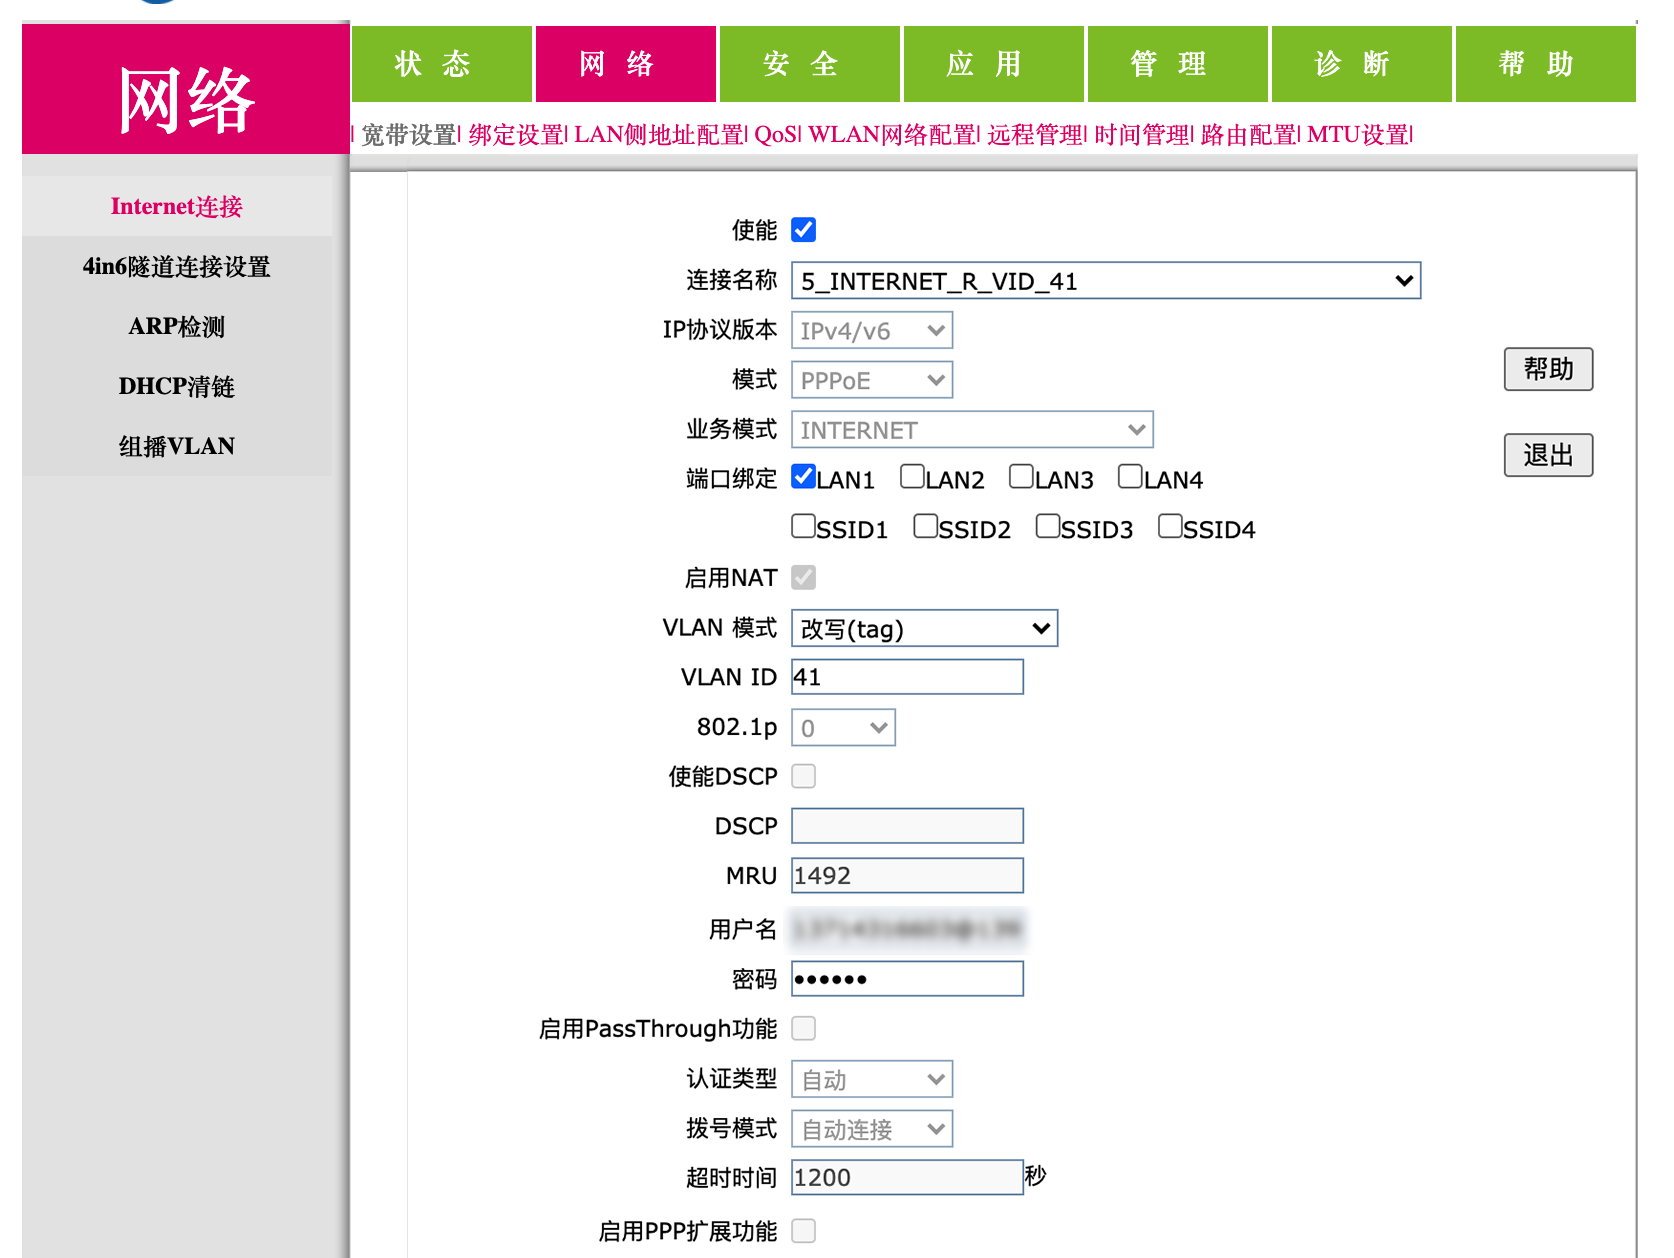Check the SSID1 binding checkbox

pos(803,525)
